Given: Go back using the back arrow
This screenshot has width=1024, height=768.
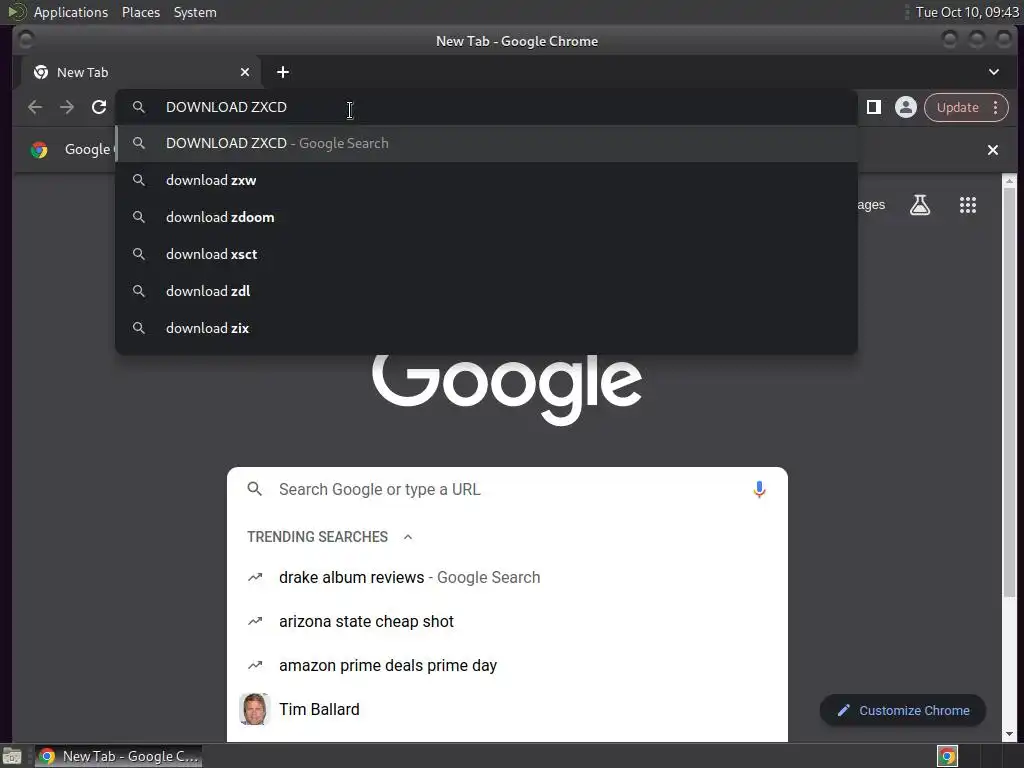Looking at the screenshot, I should pyautogui.click(x=35, y=107).
